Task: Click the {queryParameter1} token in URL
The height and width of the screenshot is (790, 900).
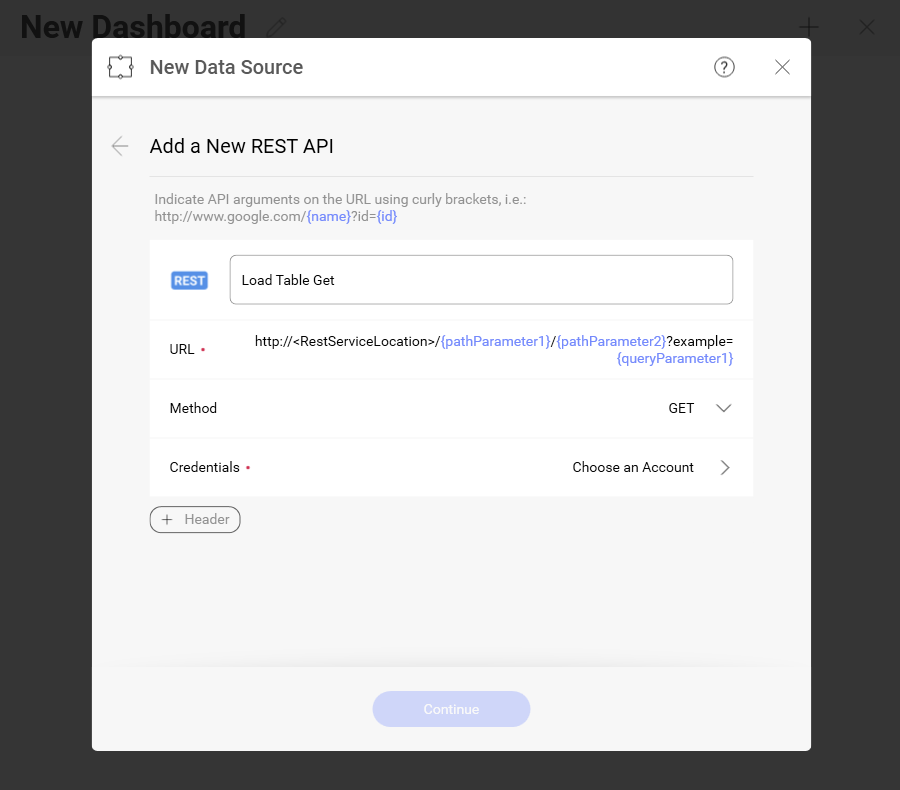Action: pos(675,358)
